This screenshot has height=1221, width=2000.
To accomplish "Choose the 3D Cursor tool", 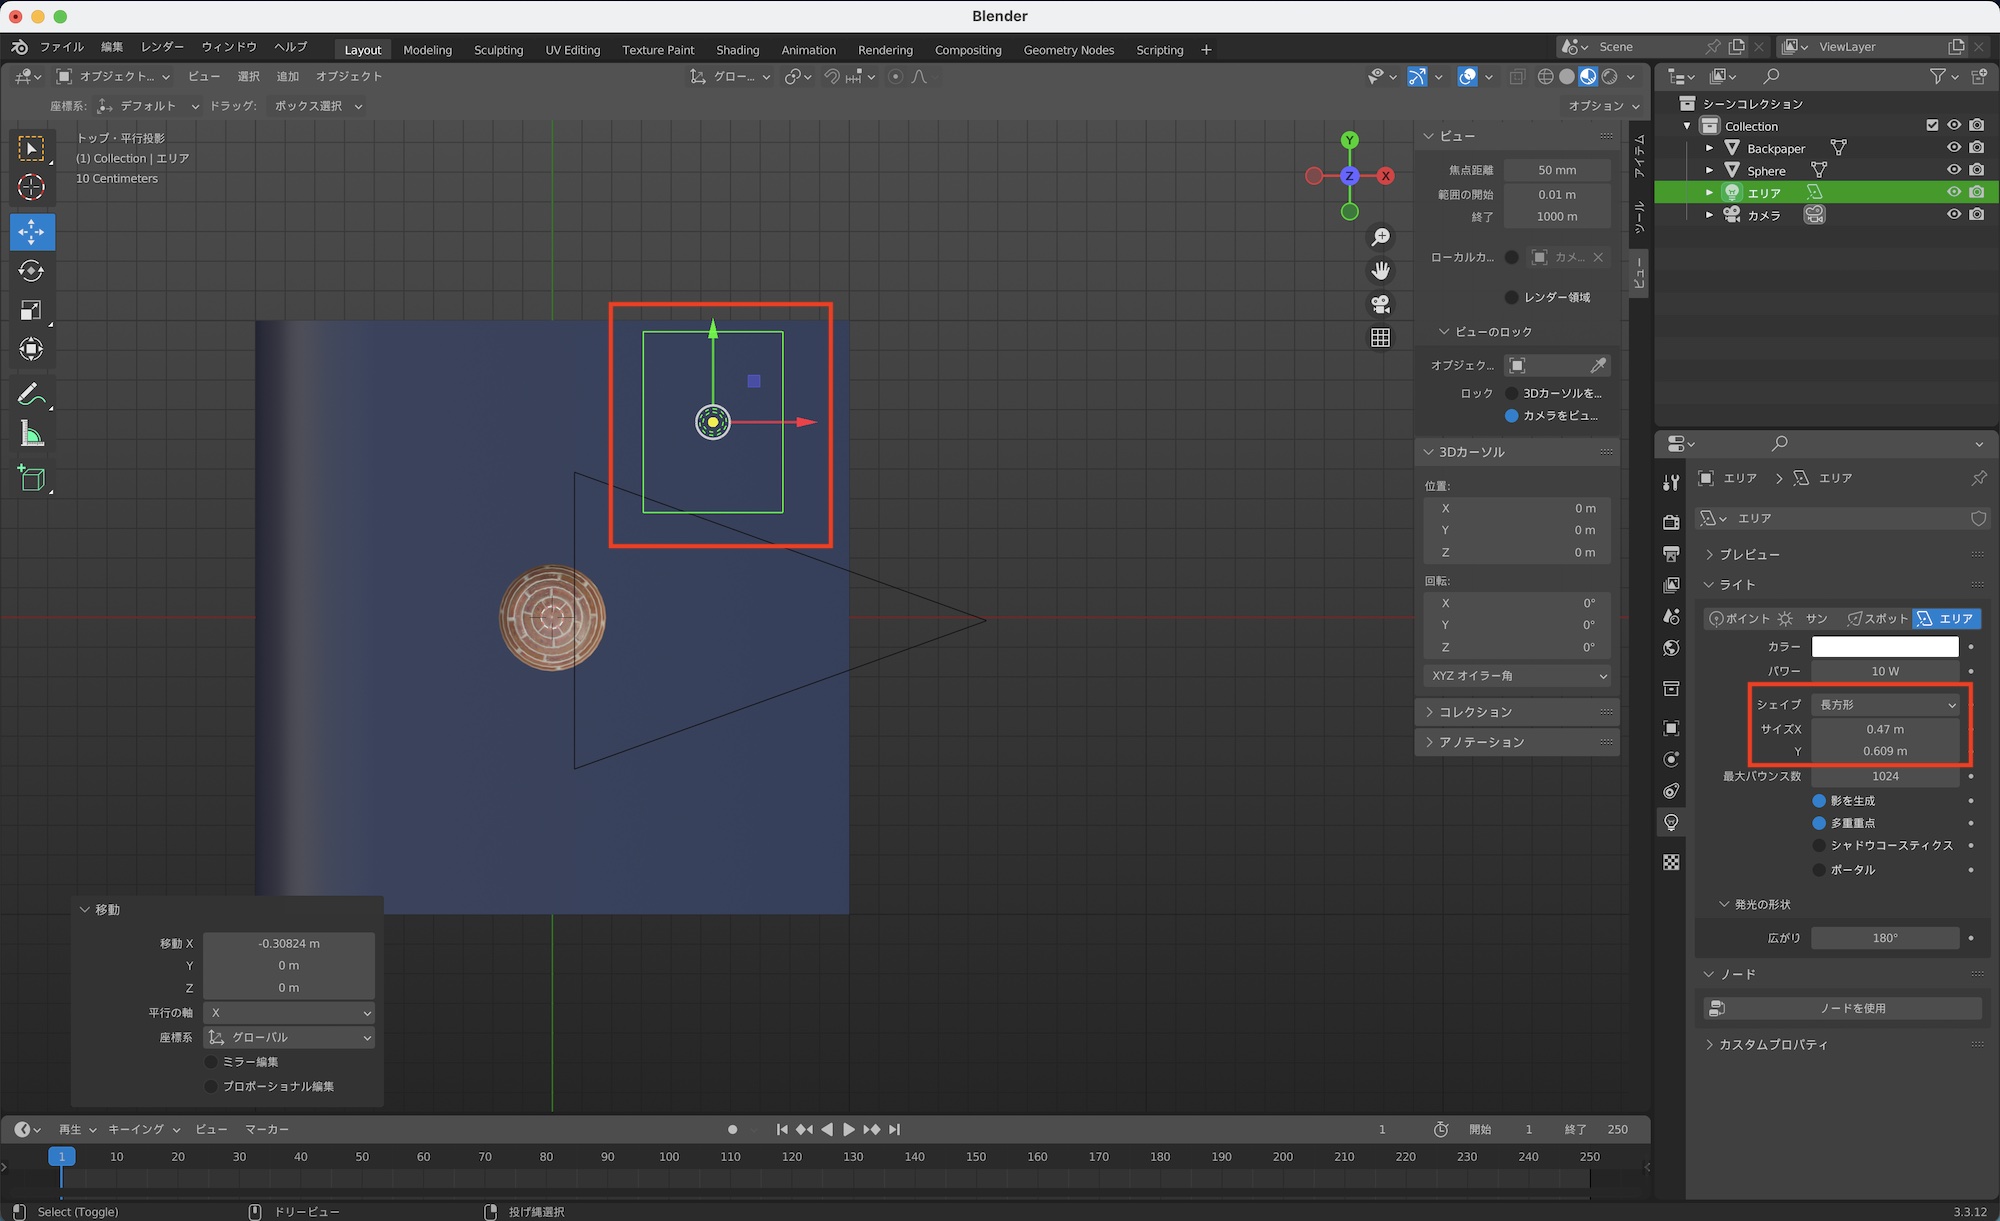I will [31, 187].
